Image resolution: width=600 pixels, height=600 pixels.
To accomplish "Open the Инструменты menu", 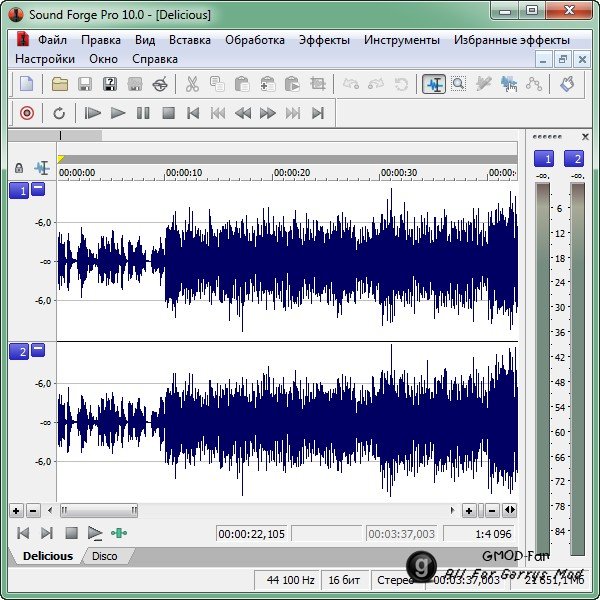I will pyautogui.click(x=402, y=40).
